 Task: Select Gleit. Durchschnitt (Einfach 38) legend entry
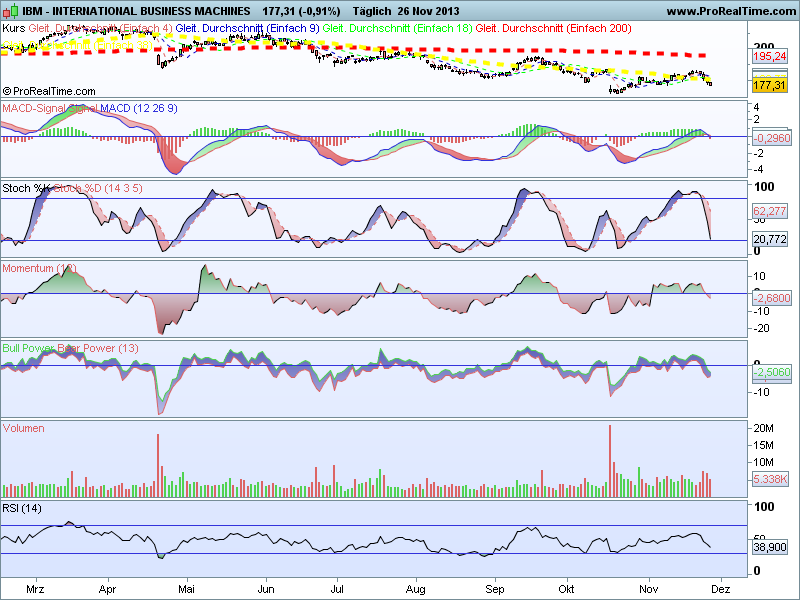(77, 45)
